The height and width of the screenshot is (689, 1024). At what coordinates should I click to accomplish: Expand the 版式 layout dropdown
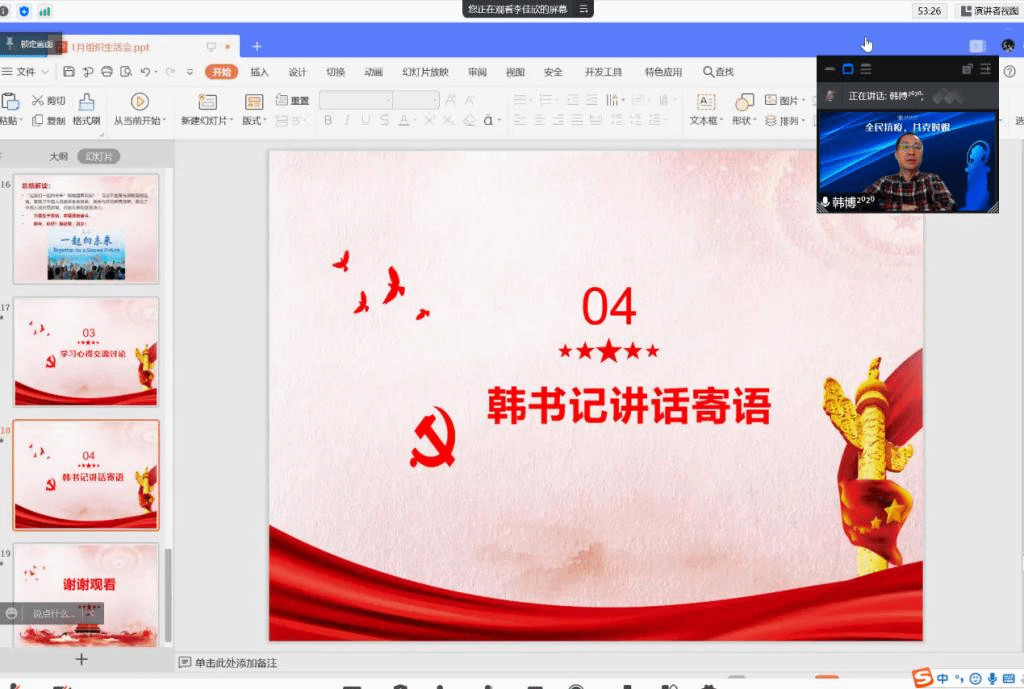coord(254,121)
